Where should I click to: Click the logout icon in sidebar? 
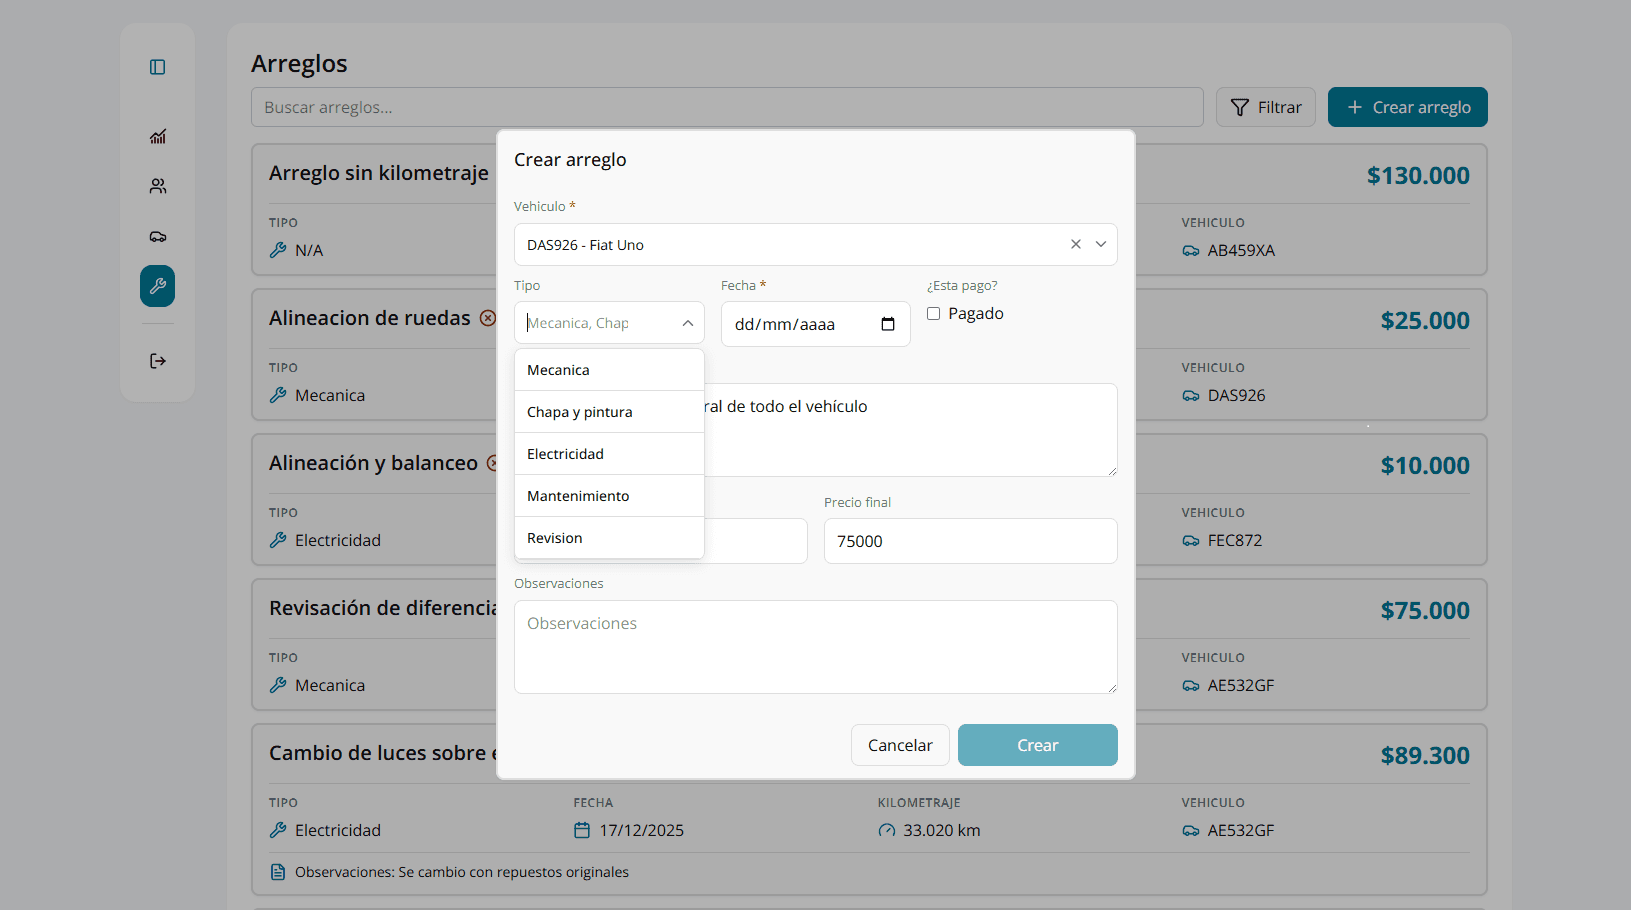coord(157,361)
